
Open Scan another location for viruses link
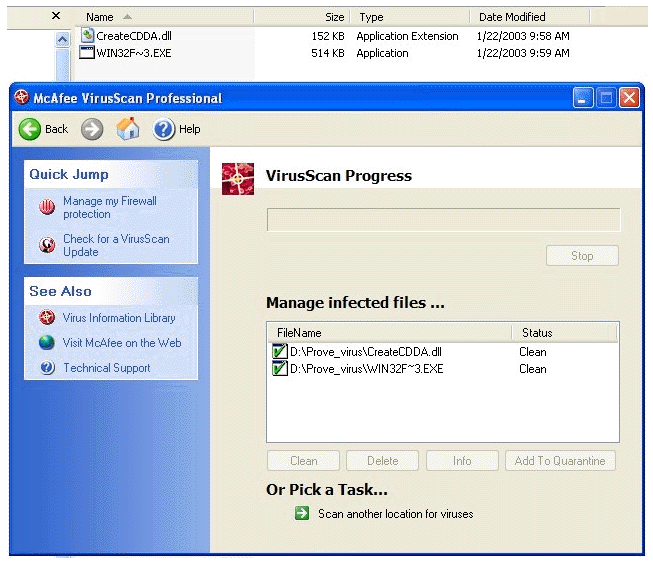[395, 514]
